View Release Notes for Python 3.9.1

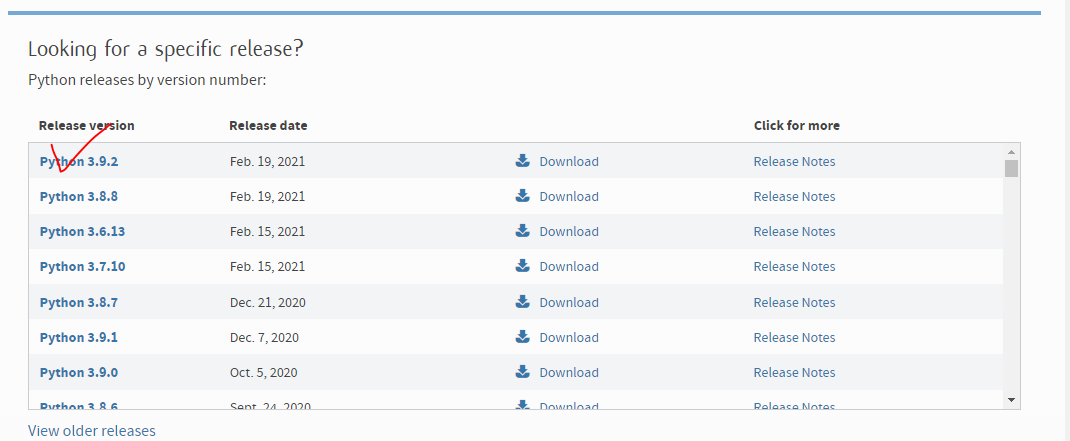click(x=794, y=337)
